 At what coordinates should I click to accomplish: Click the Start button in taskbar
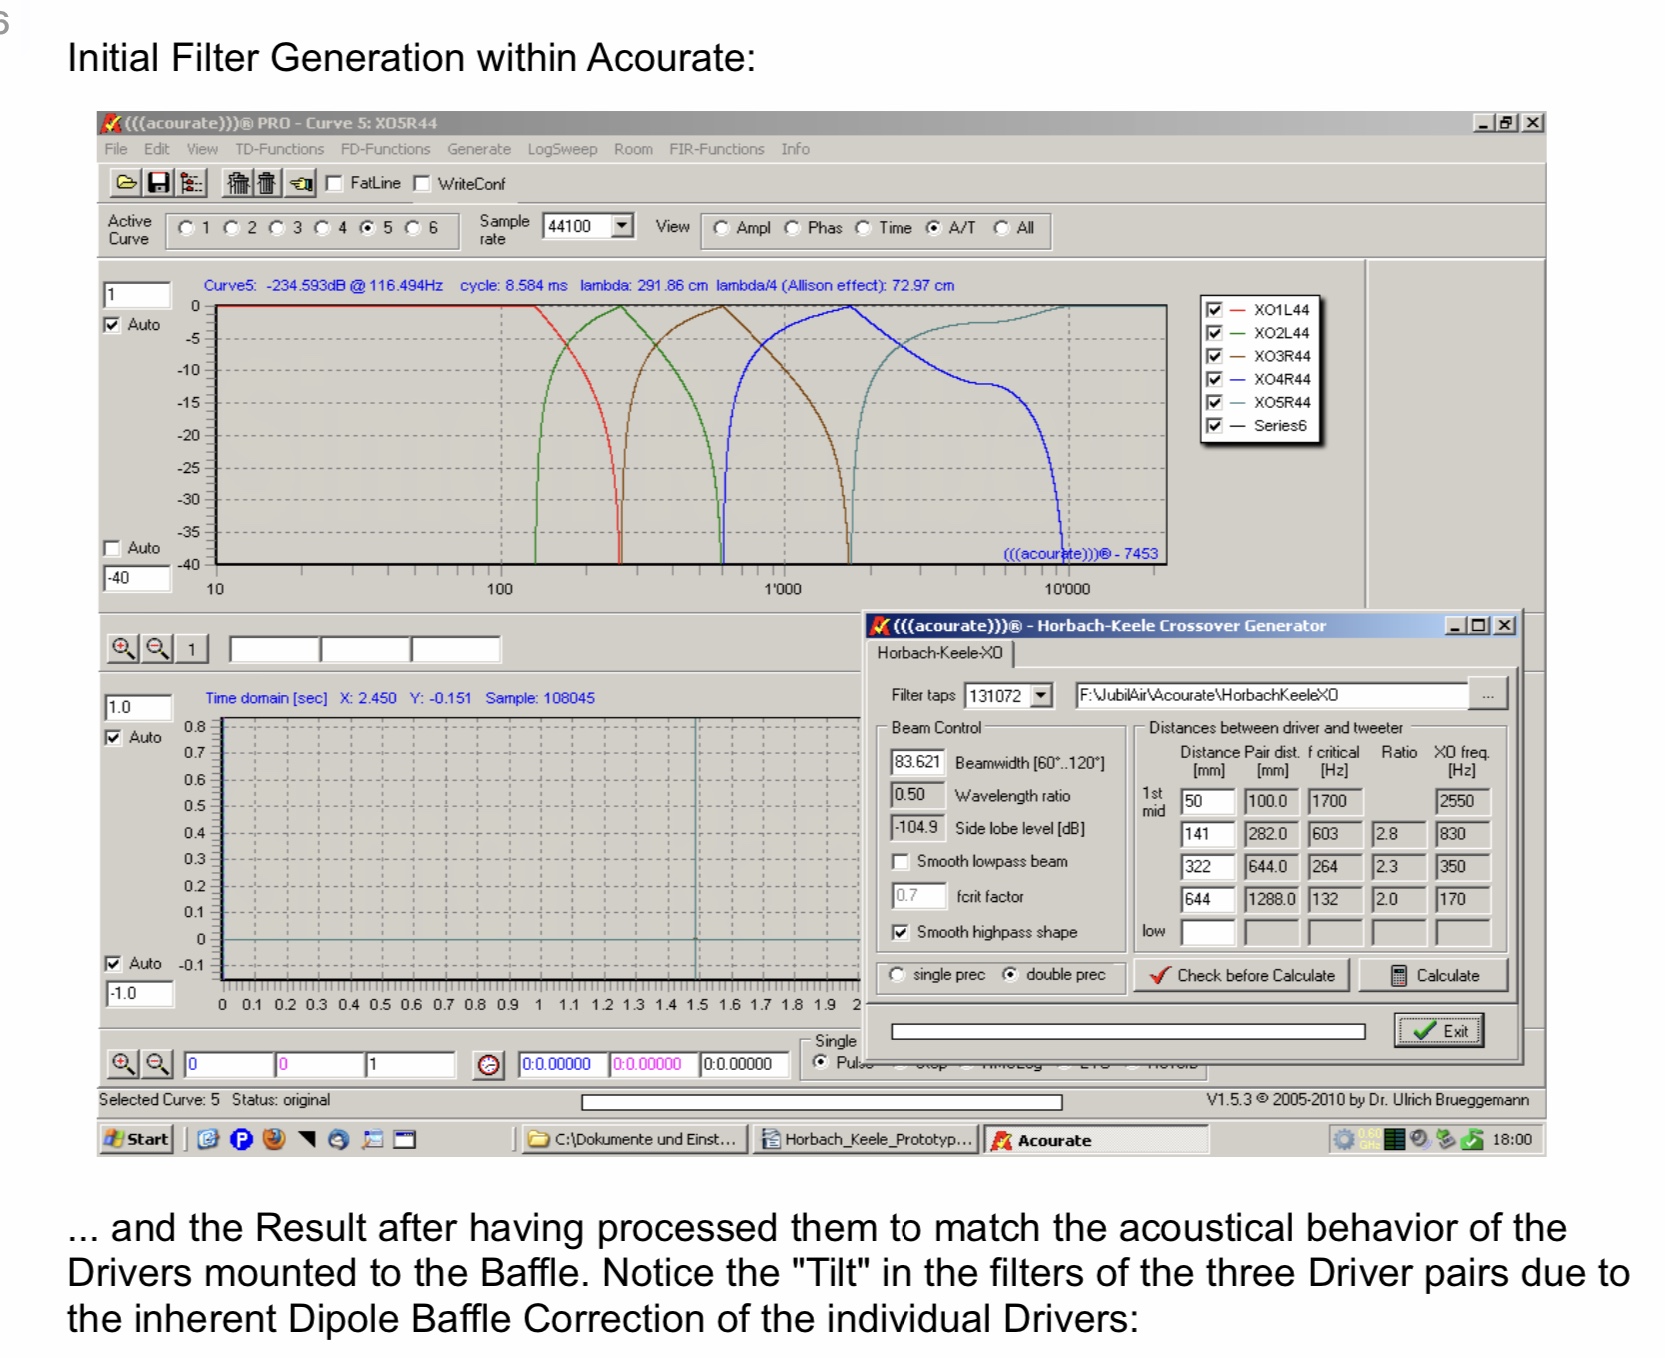tap(137, 1139)
